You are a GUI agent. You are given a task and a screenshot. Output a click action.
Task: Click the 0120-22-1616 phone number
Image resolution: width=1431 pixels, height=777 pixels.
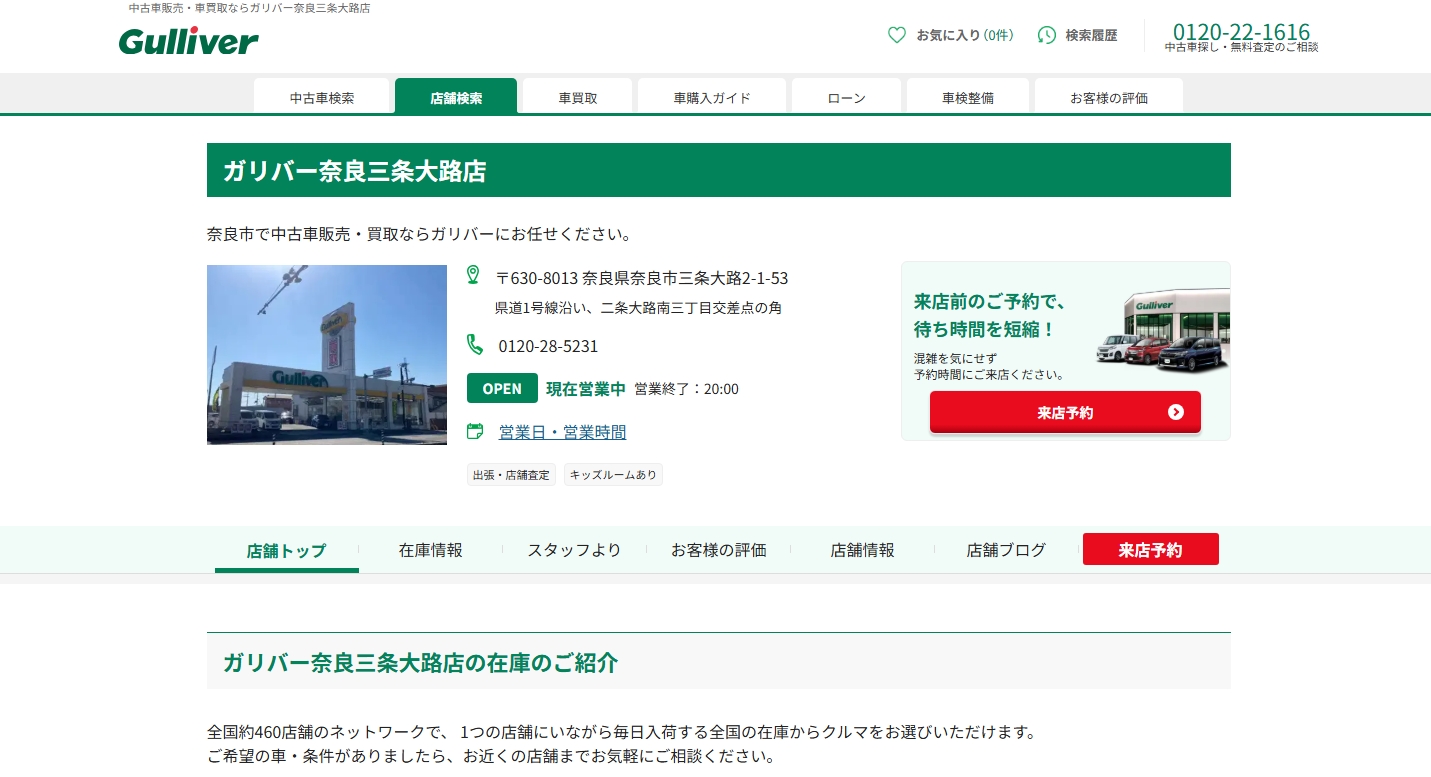click(x=1241, y=30)
